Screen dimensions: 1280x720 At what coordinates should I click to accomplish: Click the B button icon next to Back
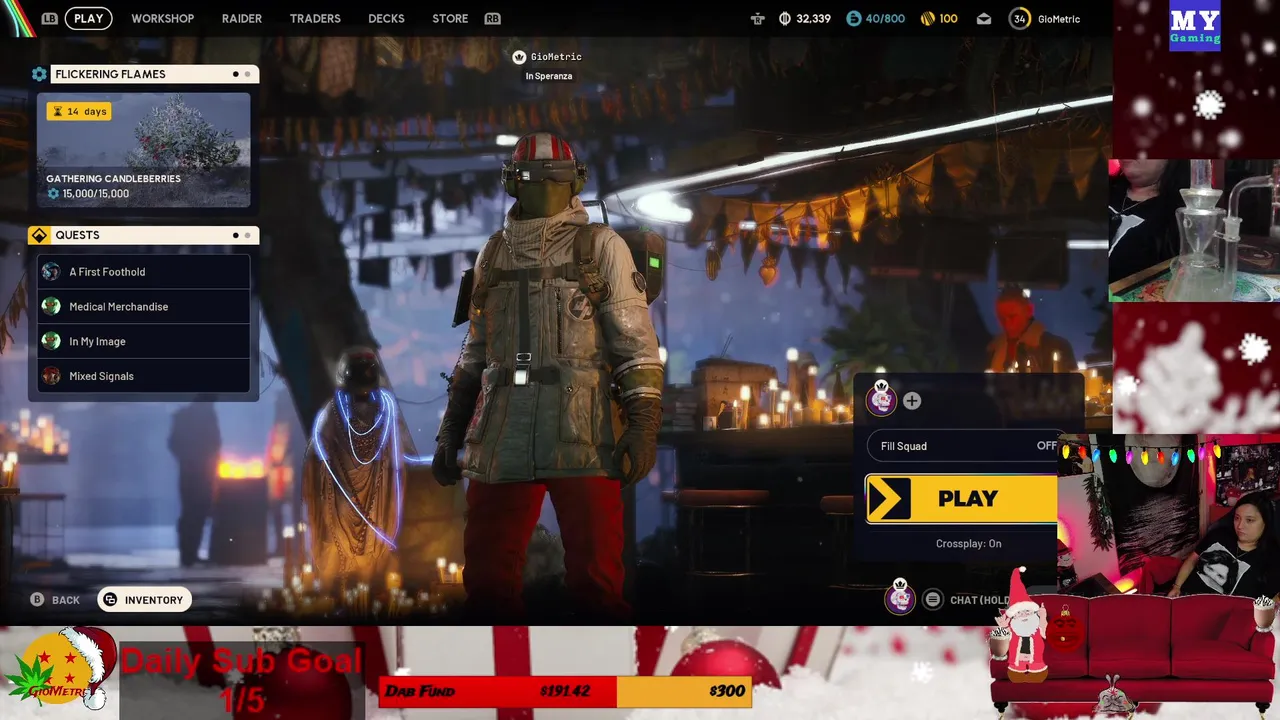coord(37,600)
